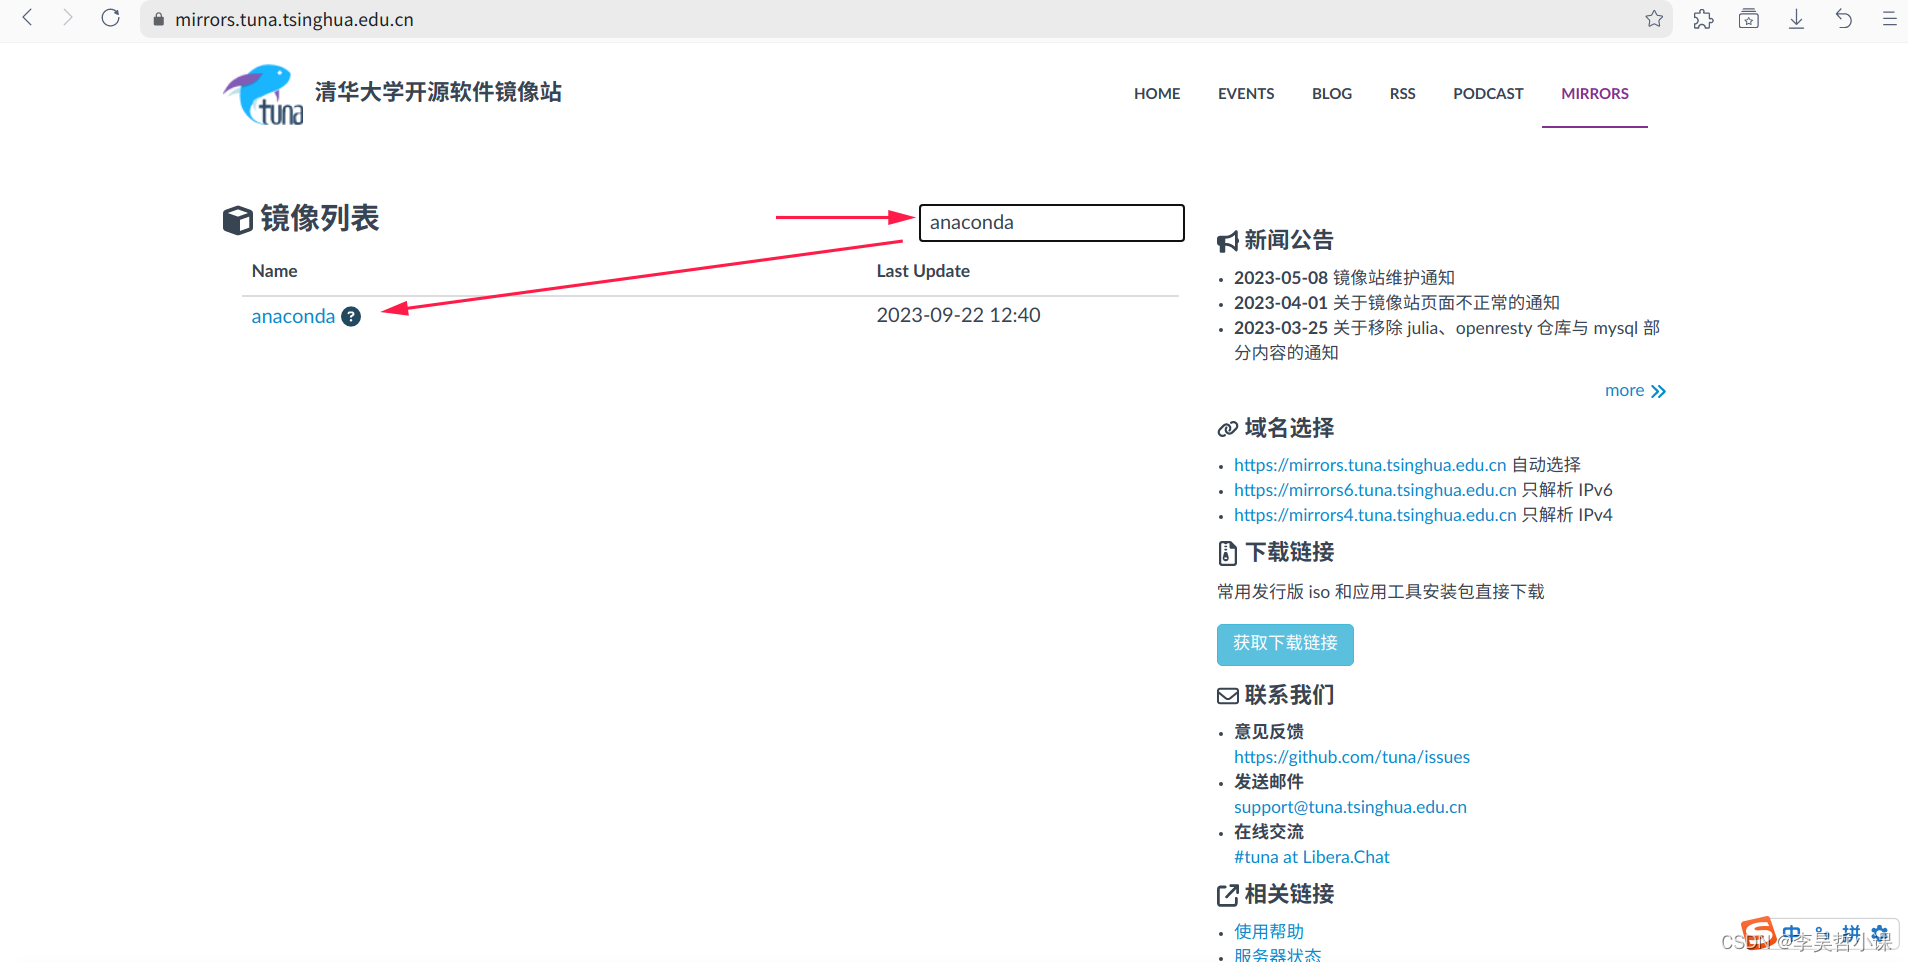Open the github.com/tuna/issues link
Screen dimensions: 1908x962
tap(1352, 756)
